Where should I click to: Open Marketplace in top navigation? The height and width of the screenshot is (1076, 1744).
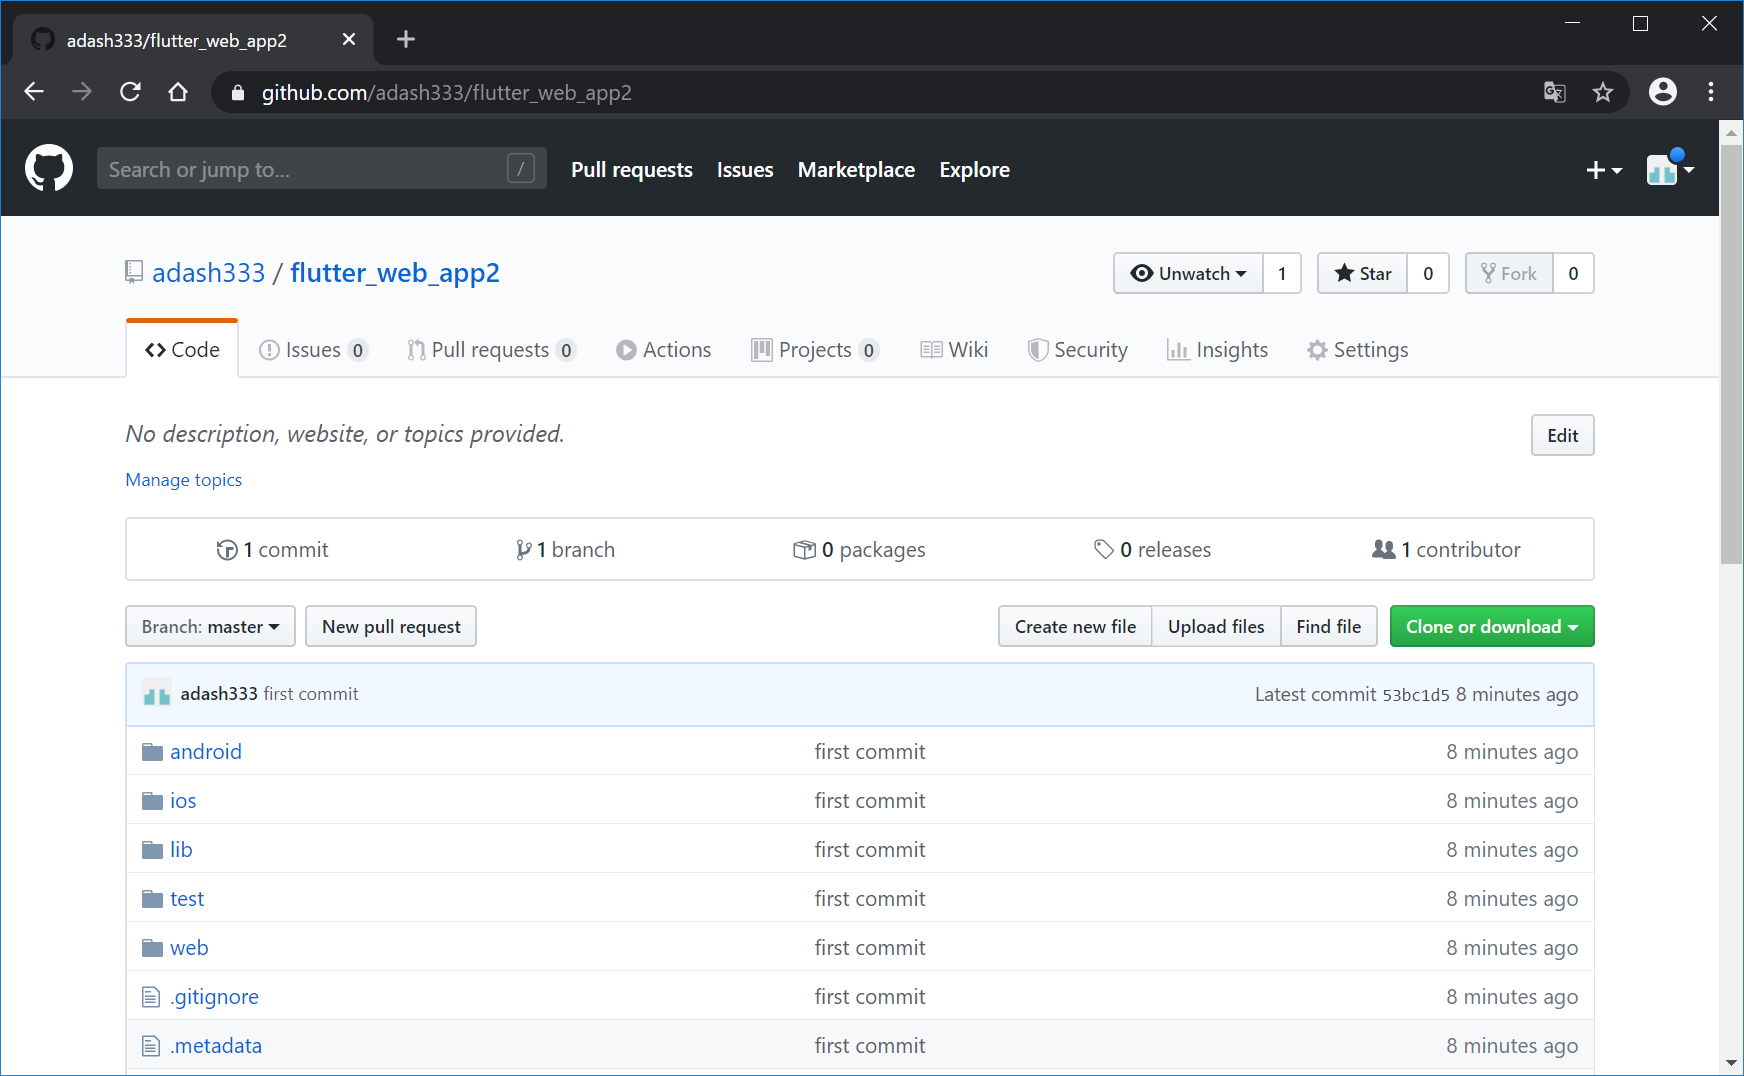(x=856, y=170)
